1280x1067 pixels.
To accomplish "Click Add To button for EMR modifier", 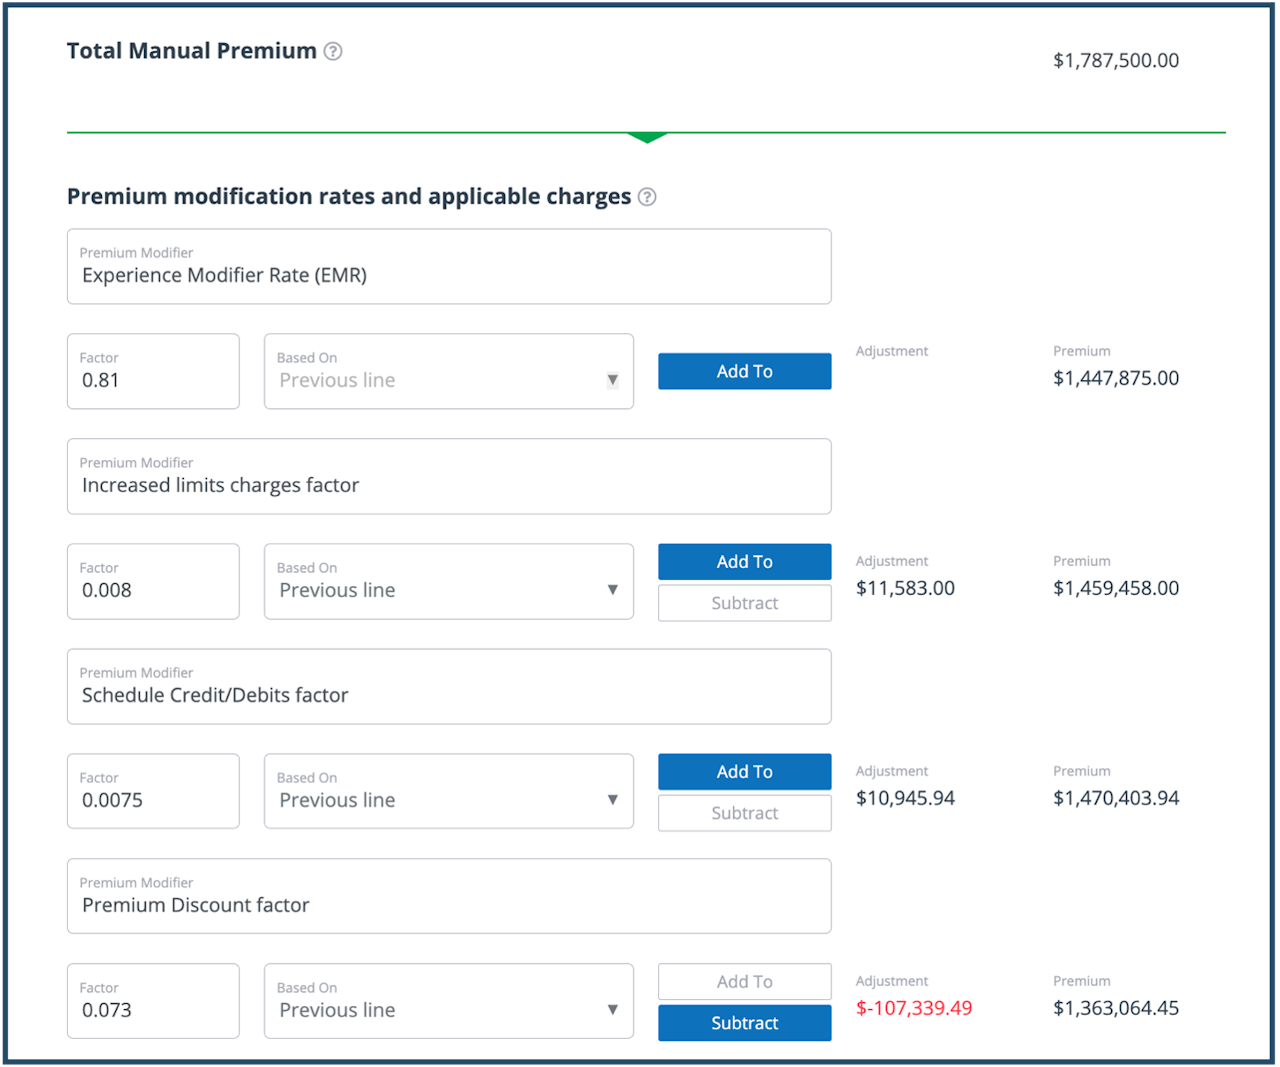I will click(x=744, y=371).
